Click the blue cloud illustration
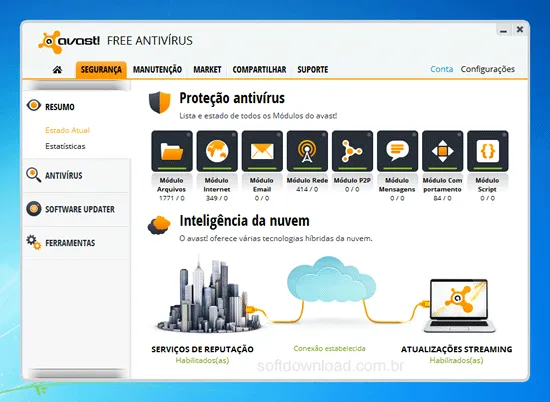550x402 pixels. pos(331,280)
